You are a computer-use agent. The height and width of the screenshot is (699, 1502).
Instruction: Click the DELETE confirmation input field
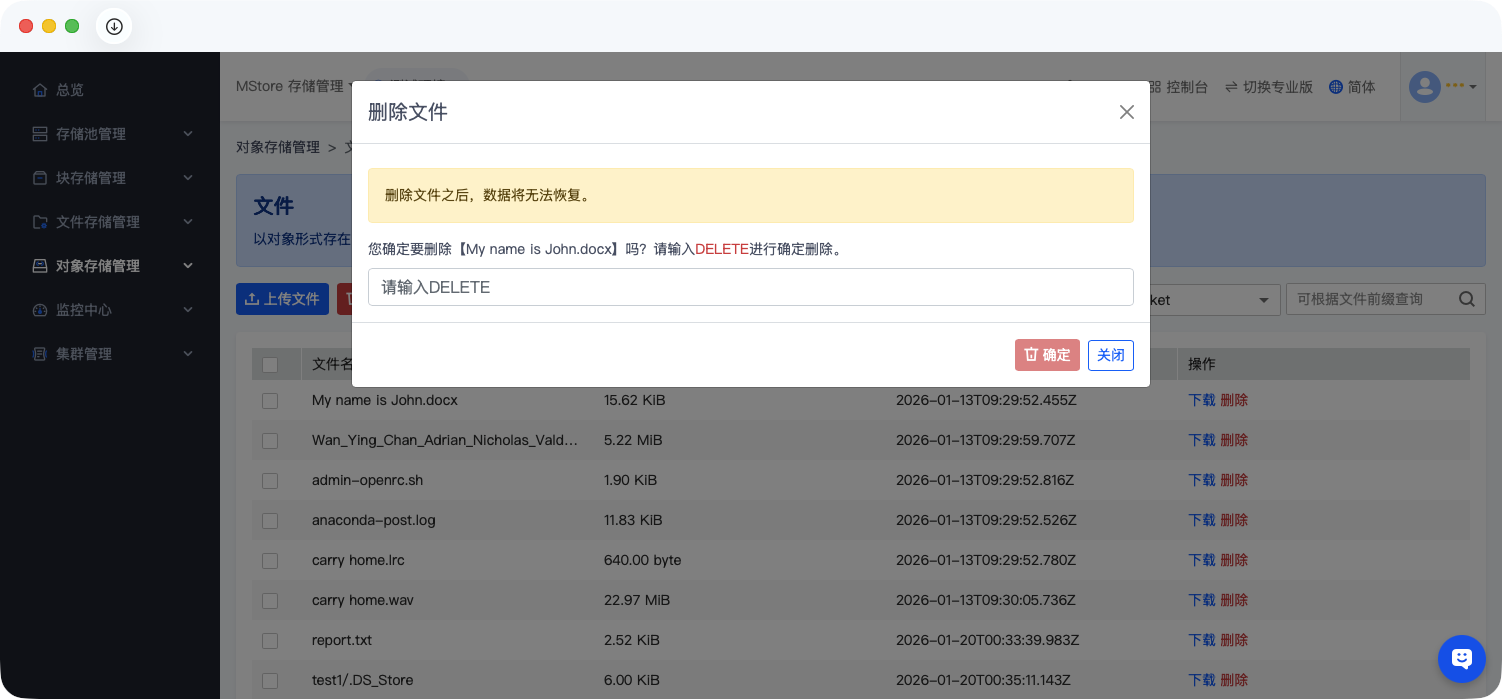tap(750, 287)
